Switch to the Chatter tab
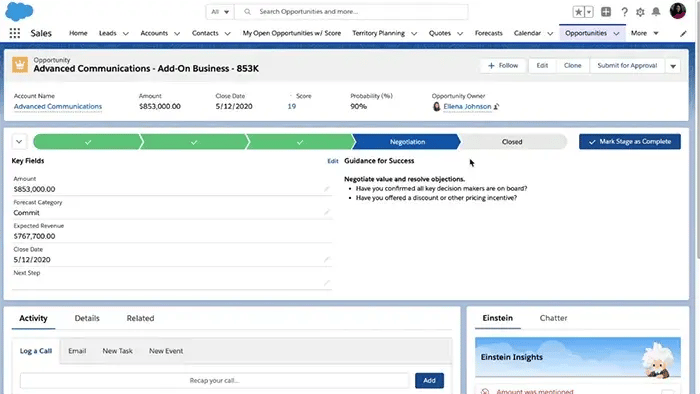700x394 pixels. 553,318
